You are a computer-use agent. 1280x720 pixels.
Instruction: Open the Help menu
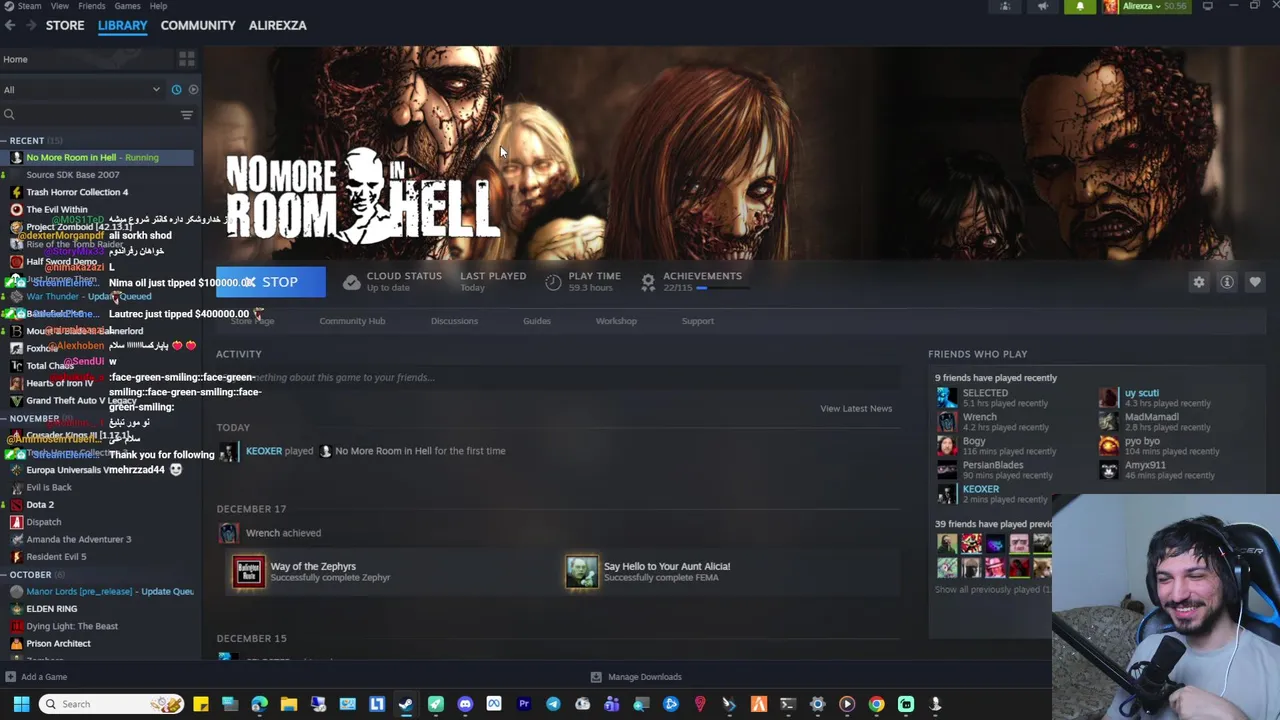point(158,6)
